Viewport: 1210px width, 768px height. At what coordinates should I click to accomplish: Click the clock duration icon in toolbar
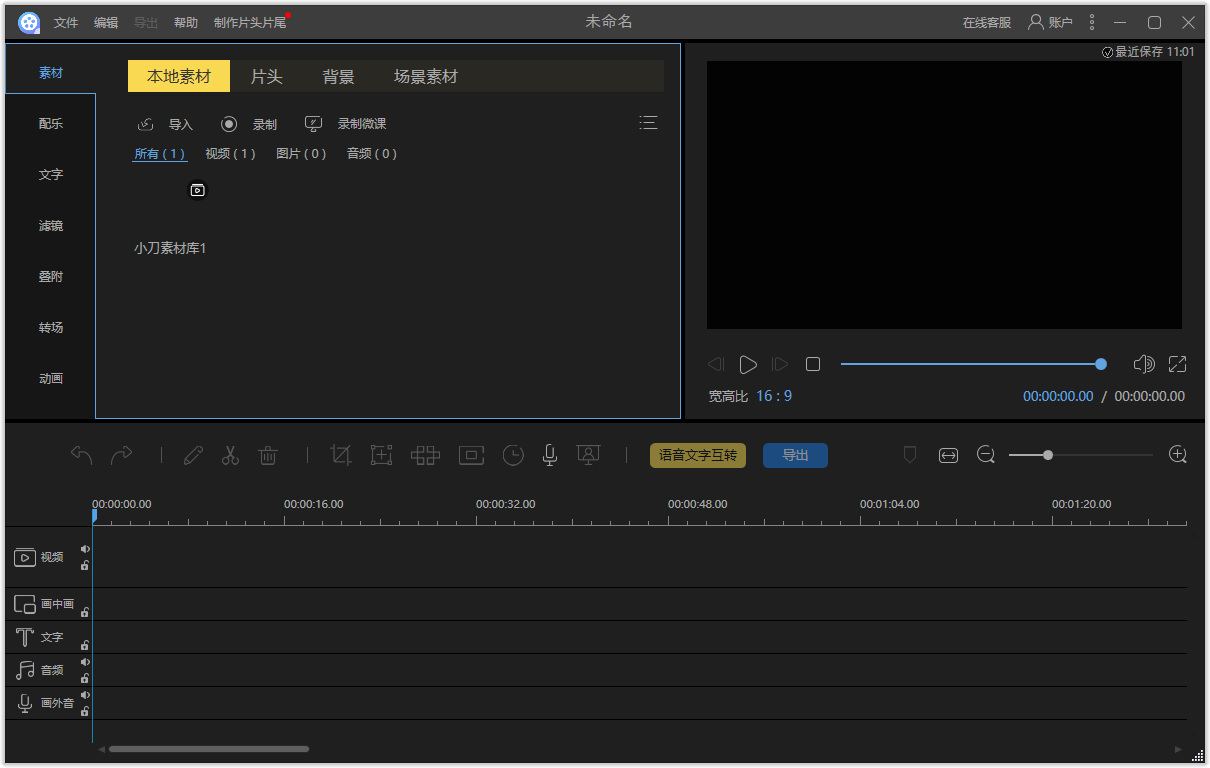click(512, 456)
